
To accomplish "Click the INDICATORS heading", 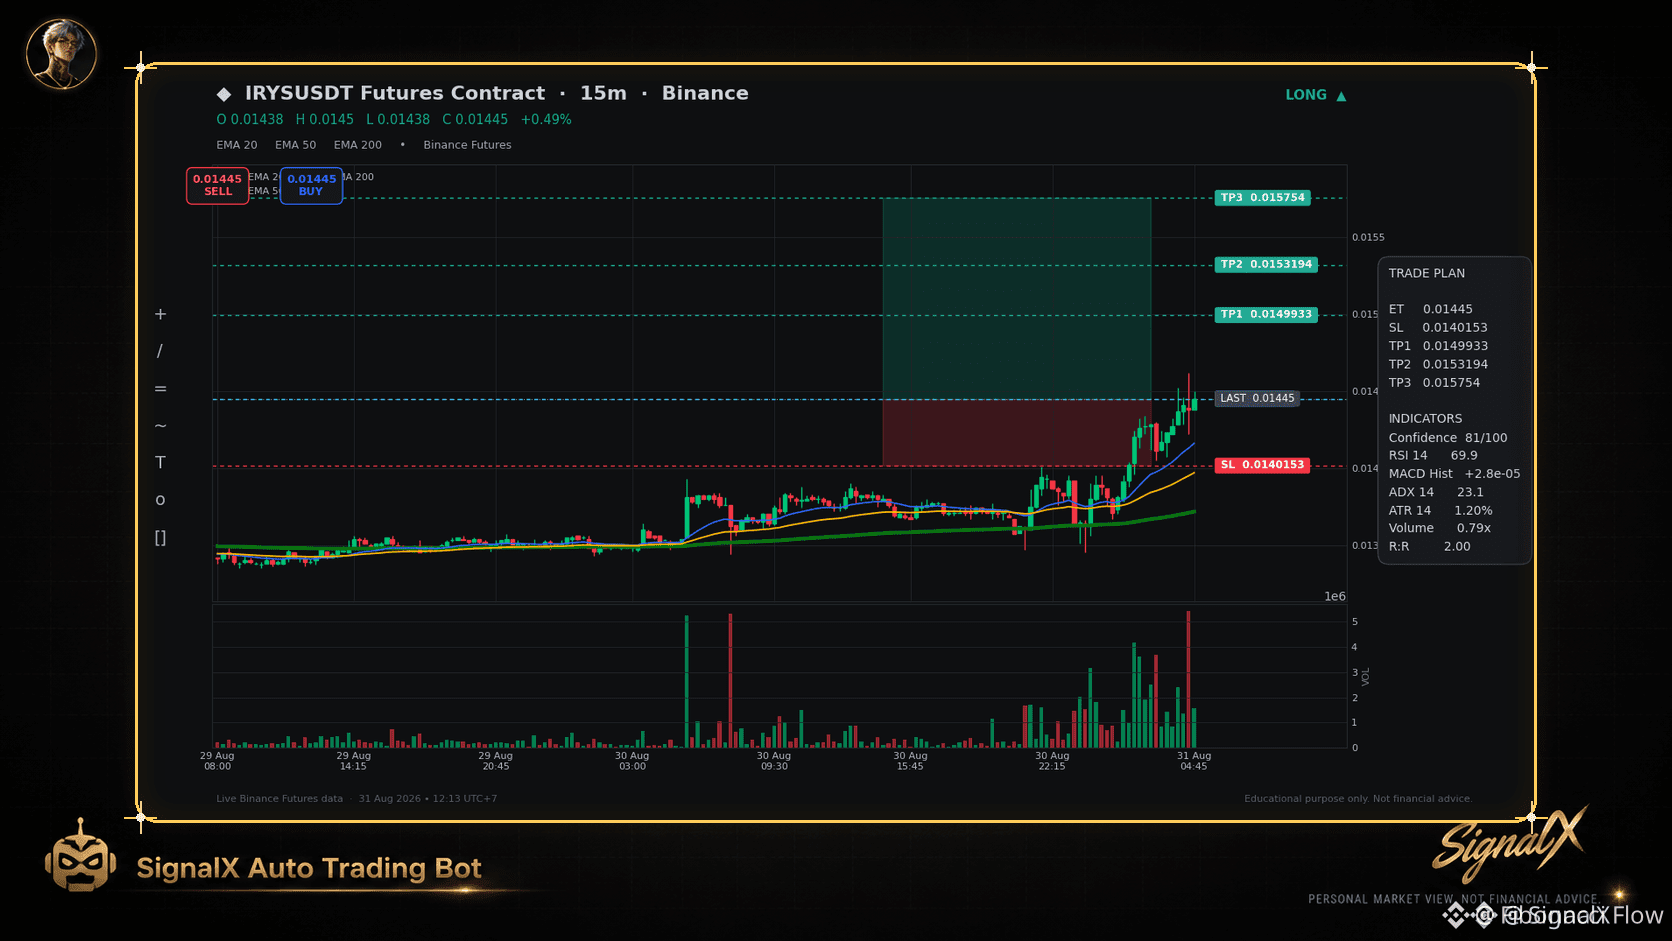I will pyautogui.click(x=1425, y=419).
